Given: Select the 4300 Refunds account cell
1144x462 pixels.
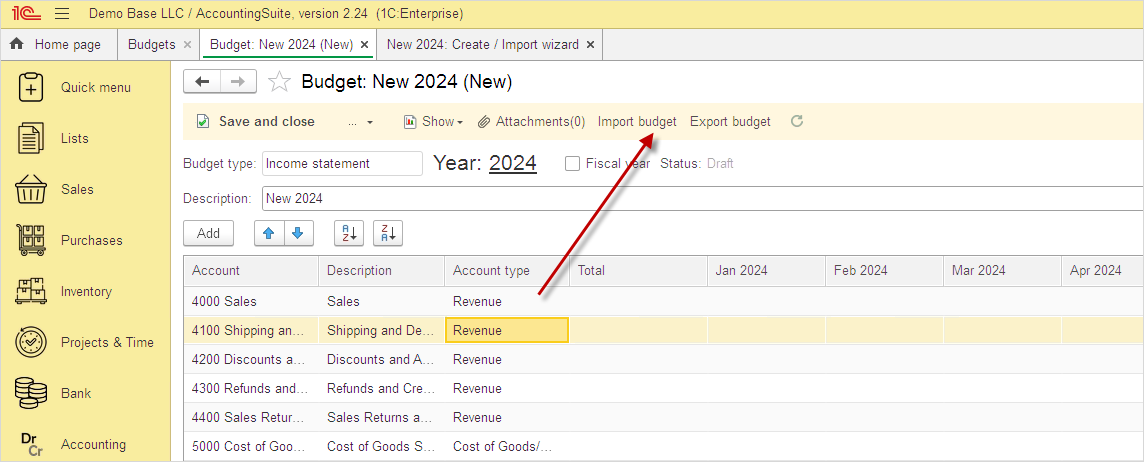Looking at the screenshot, I should (251, 389).
